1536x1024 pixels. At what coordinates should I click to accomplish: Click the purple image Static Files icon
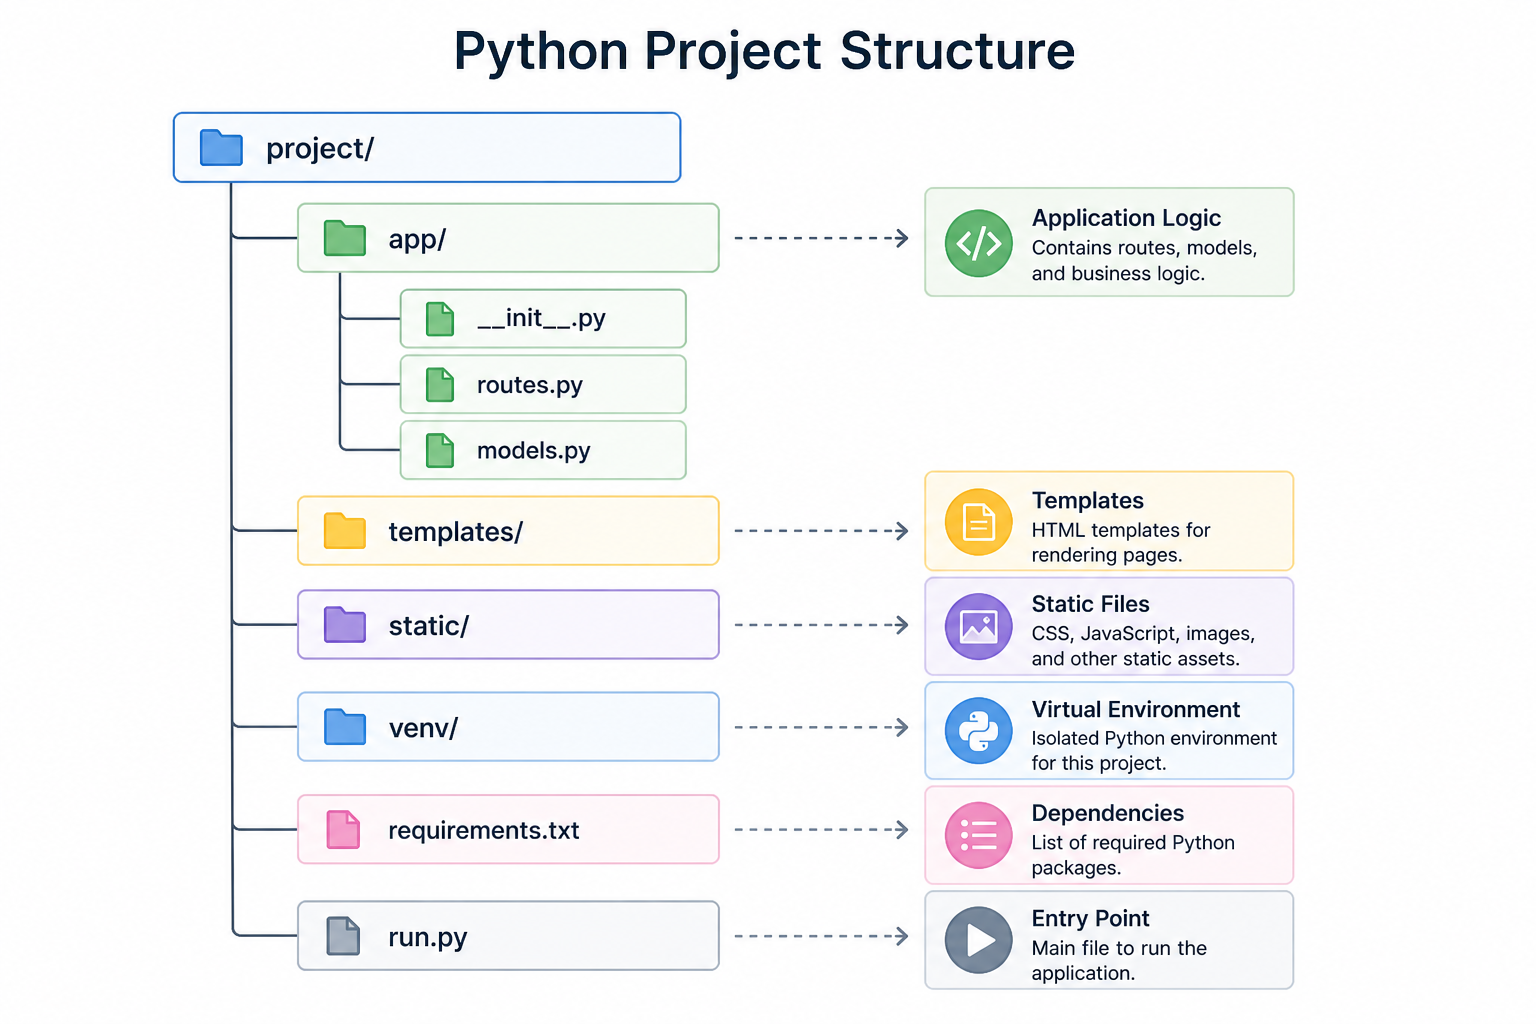click(979, 627)
